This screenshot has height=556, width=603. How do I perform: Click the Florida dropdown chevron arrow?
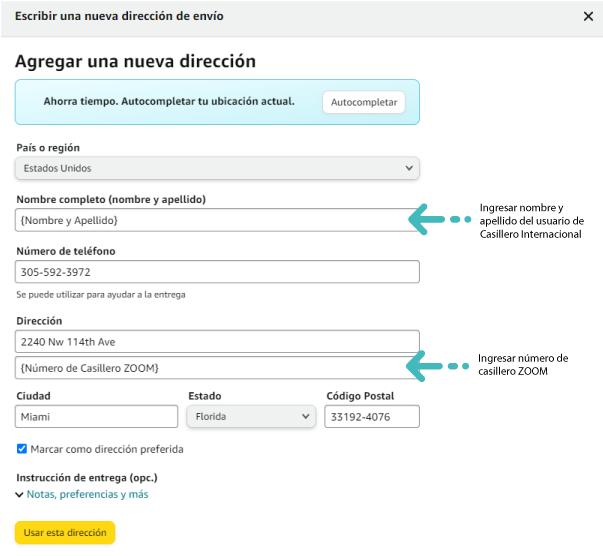(x=306, y=416)
